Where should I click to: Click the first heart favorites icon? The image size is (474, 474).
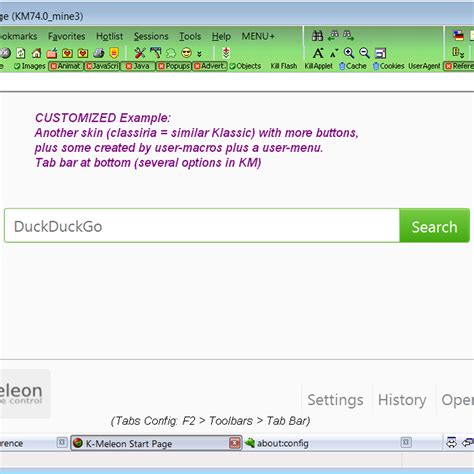67,53
